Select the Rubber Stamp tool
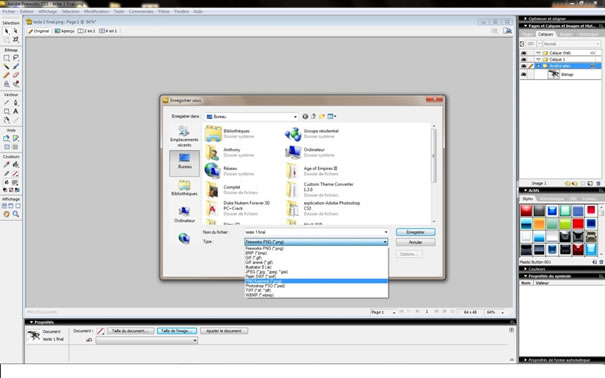Viewport: 605px width, 378px height. [x=7, y=84]
